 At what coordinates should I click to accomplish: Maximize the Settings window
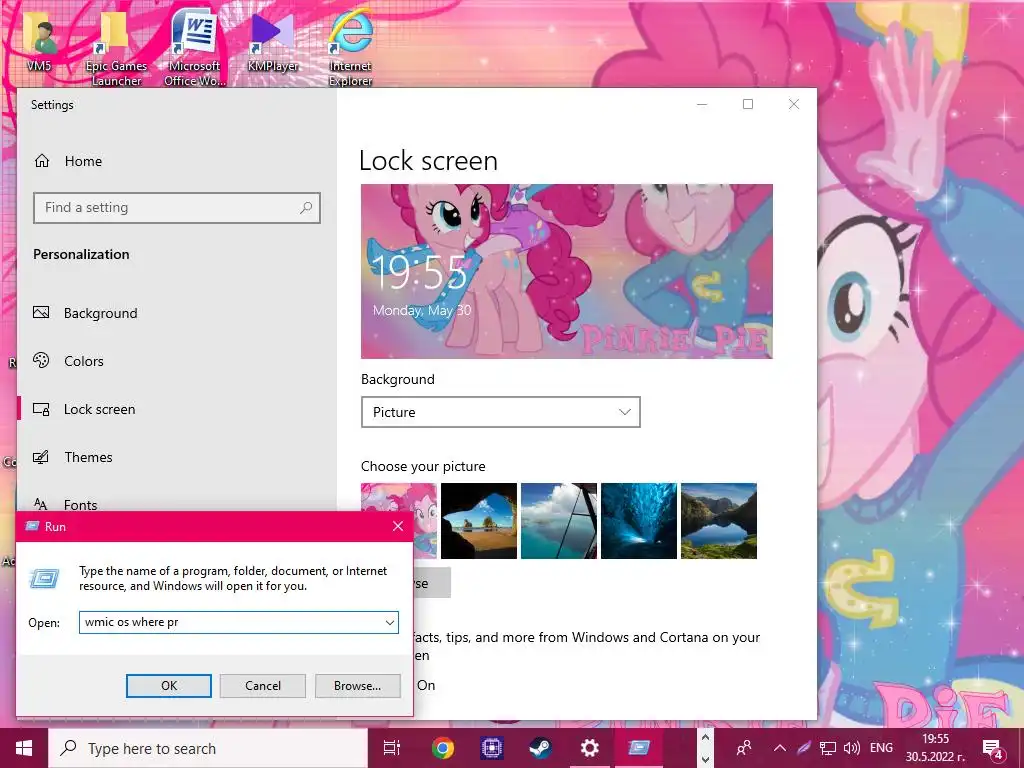point(748,104)
